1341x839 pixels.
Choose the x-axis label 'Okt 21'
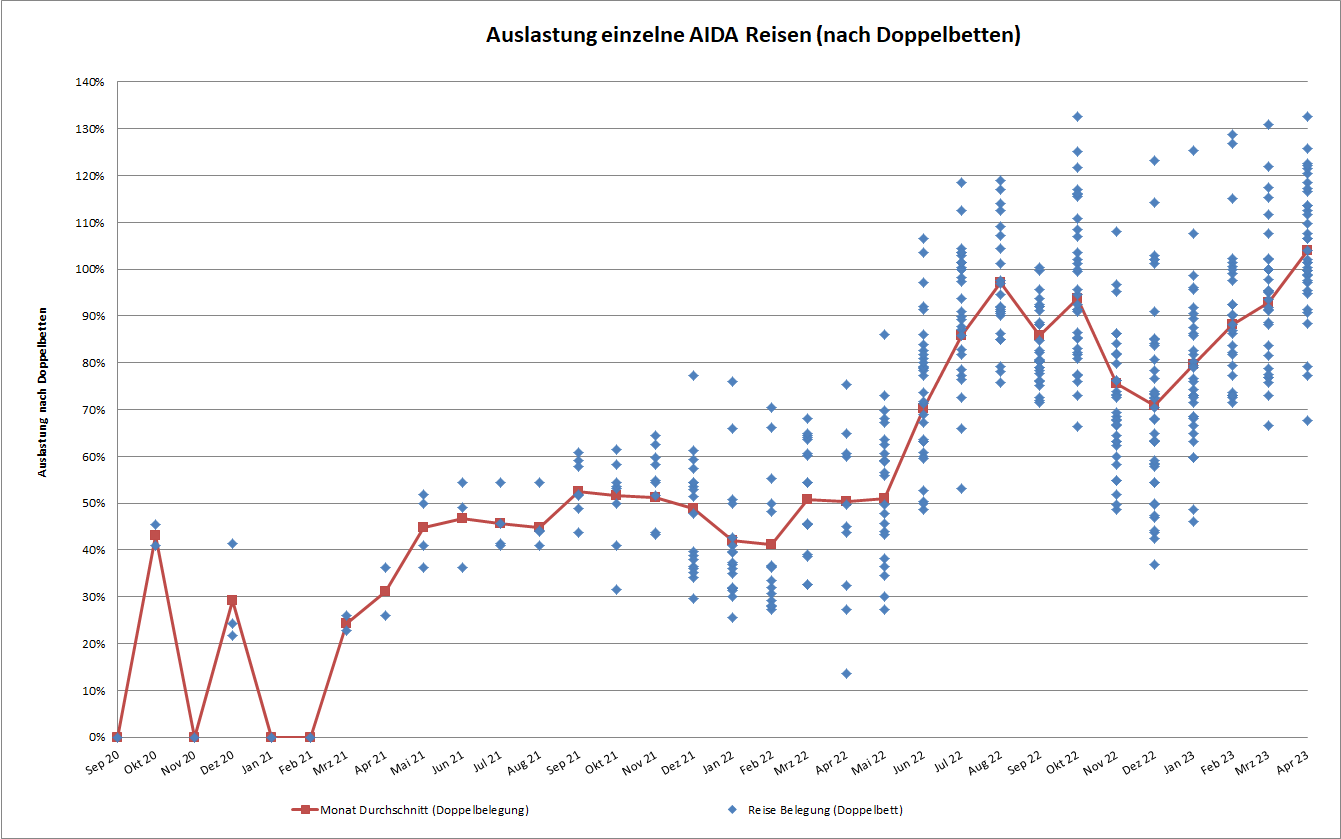(602, 762)
